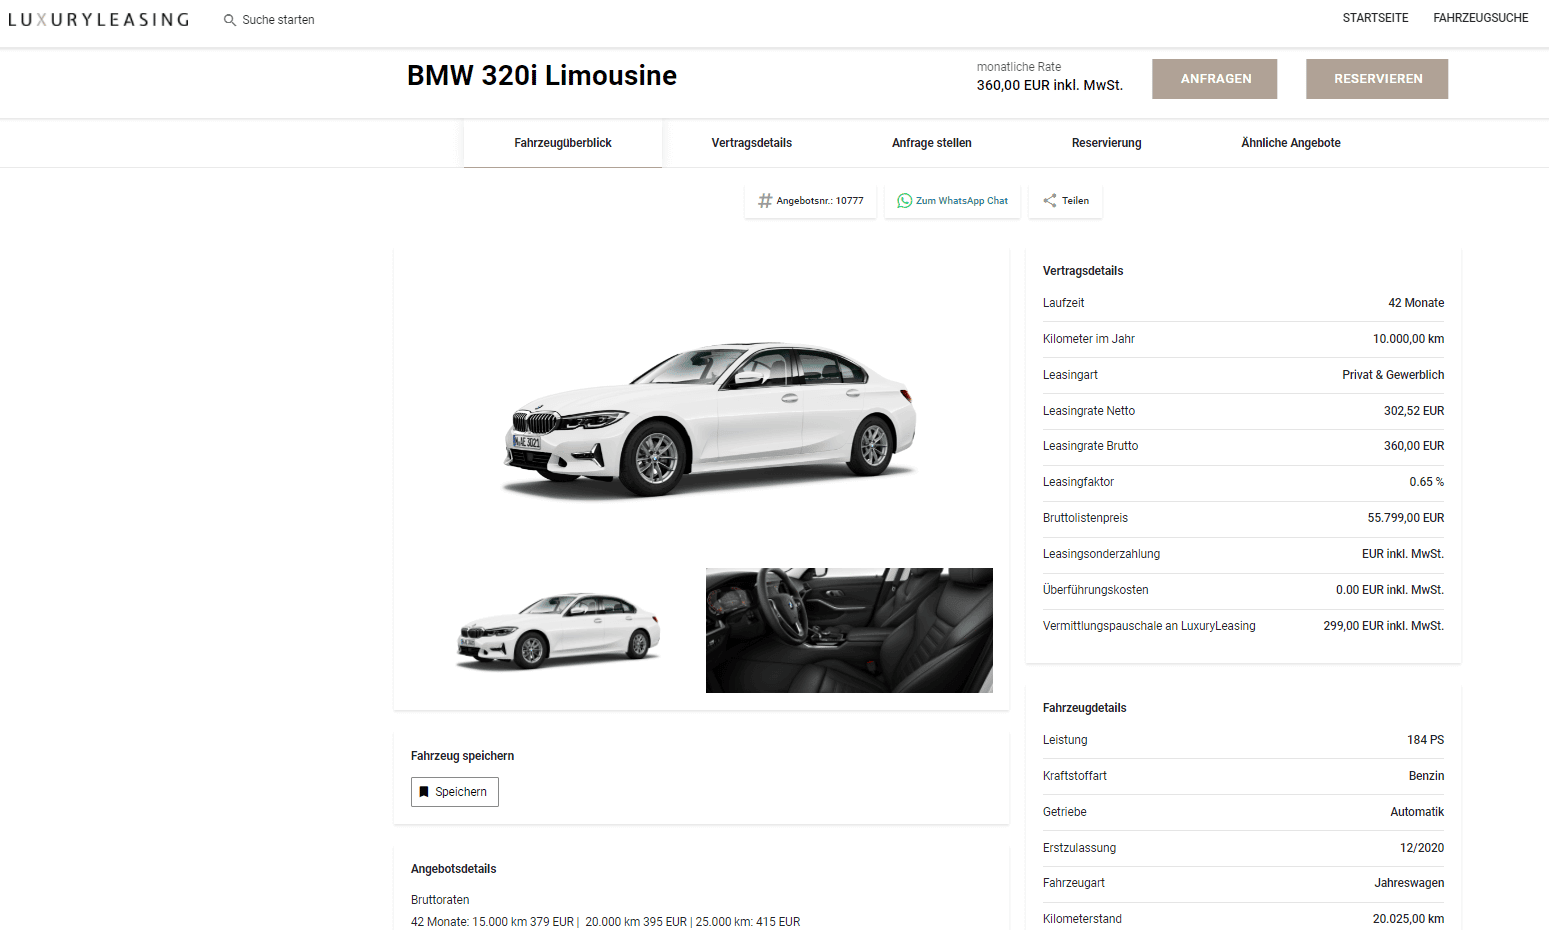Click the hashtag offer number icon
1549x930 pixels.
[x=765, y=201]
